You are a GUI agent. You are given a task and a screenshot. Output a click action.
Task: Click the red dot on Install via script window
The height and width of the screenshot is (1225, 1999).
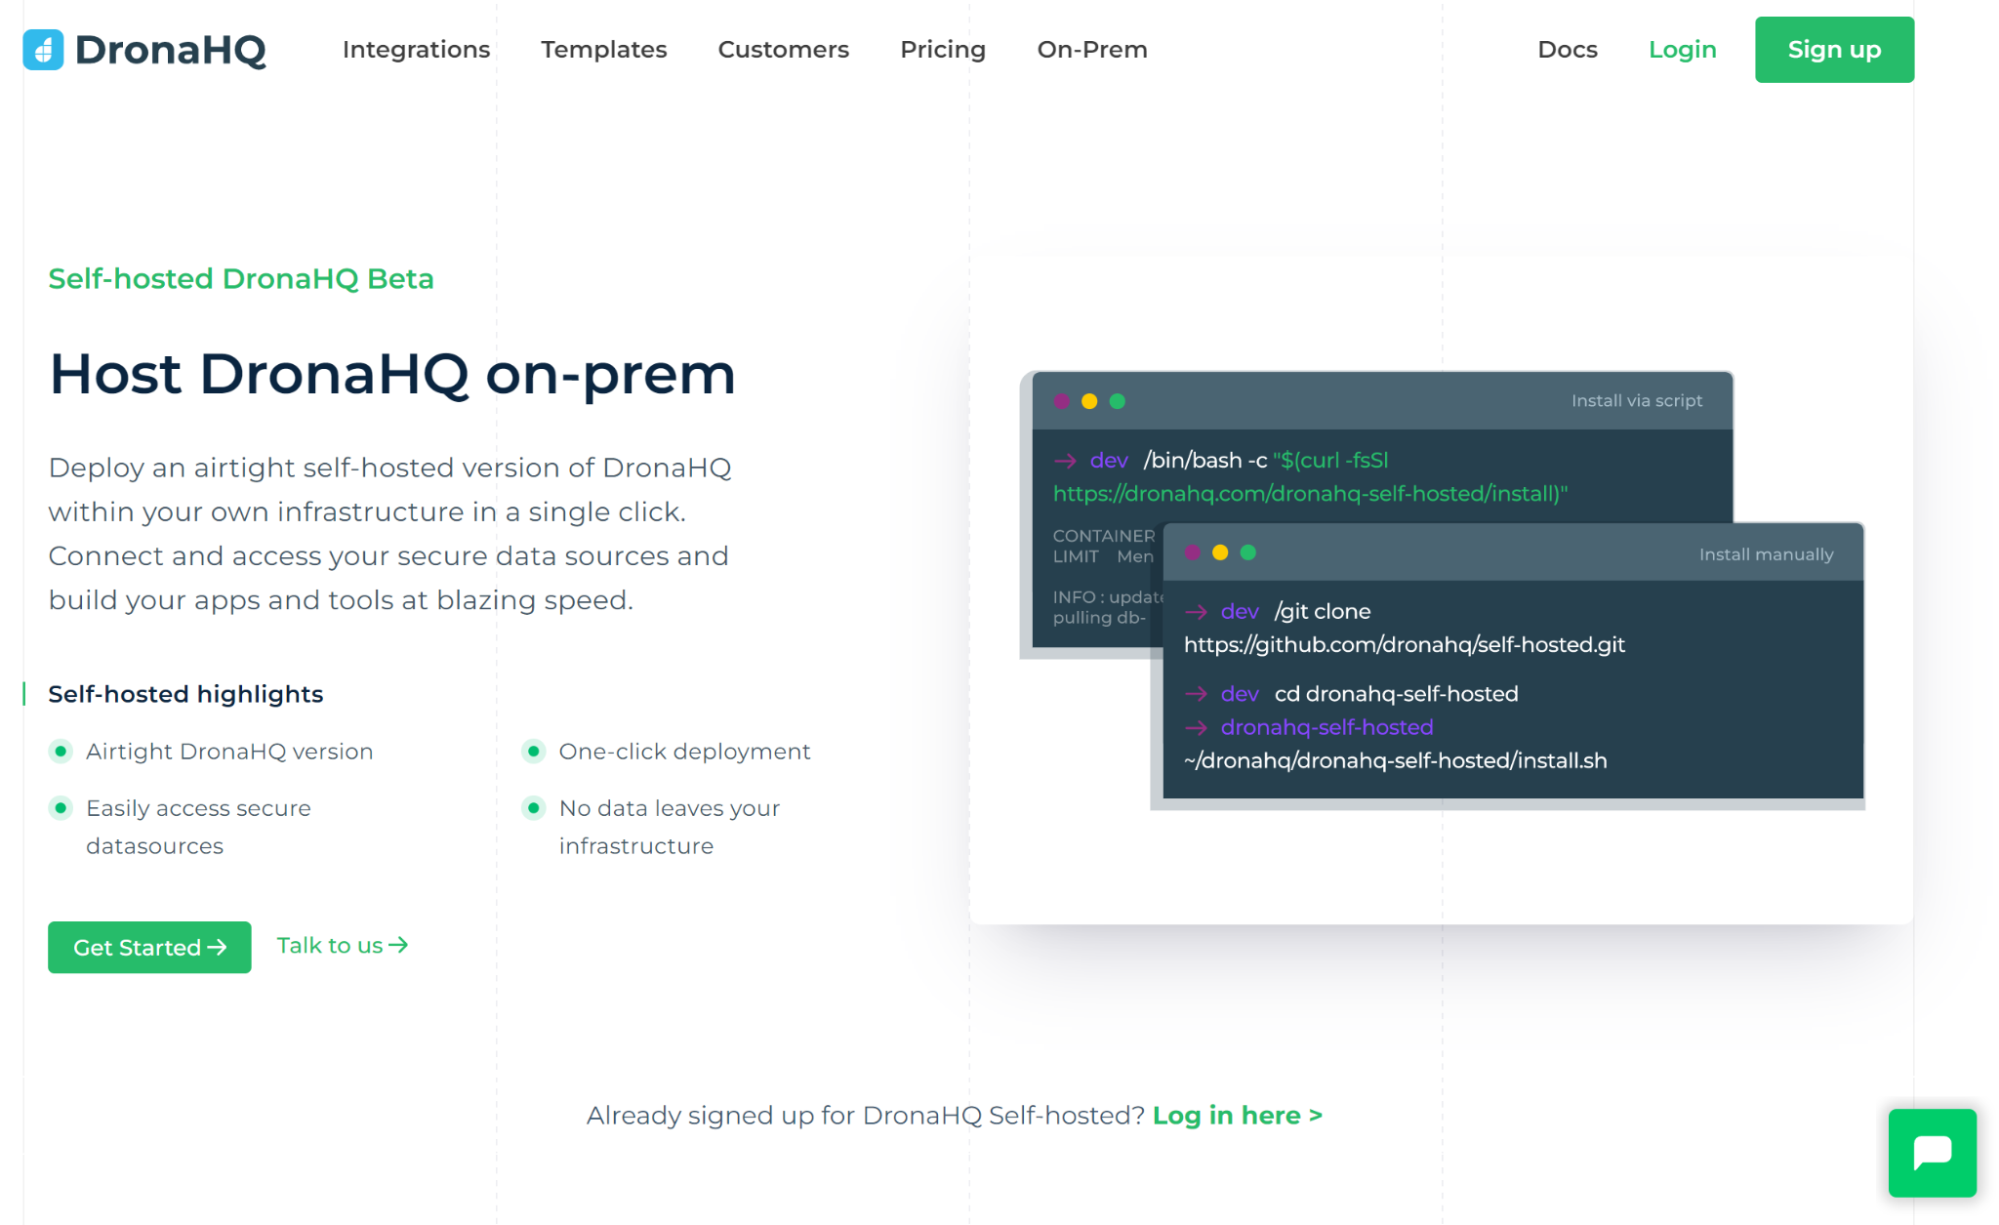click(1060, 400)
